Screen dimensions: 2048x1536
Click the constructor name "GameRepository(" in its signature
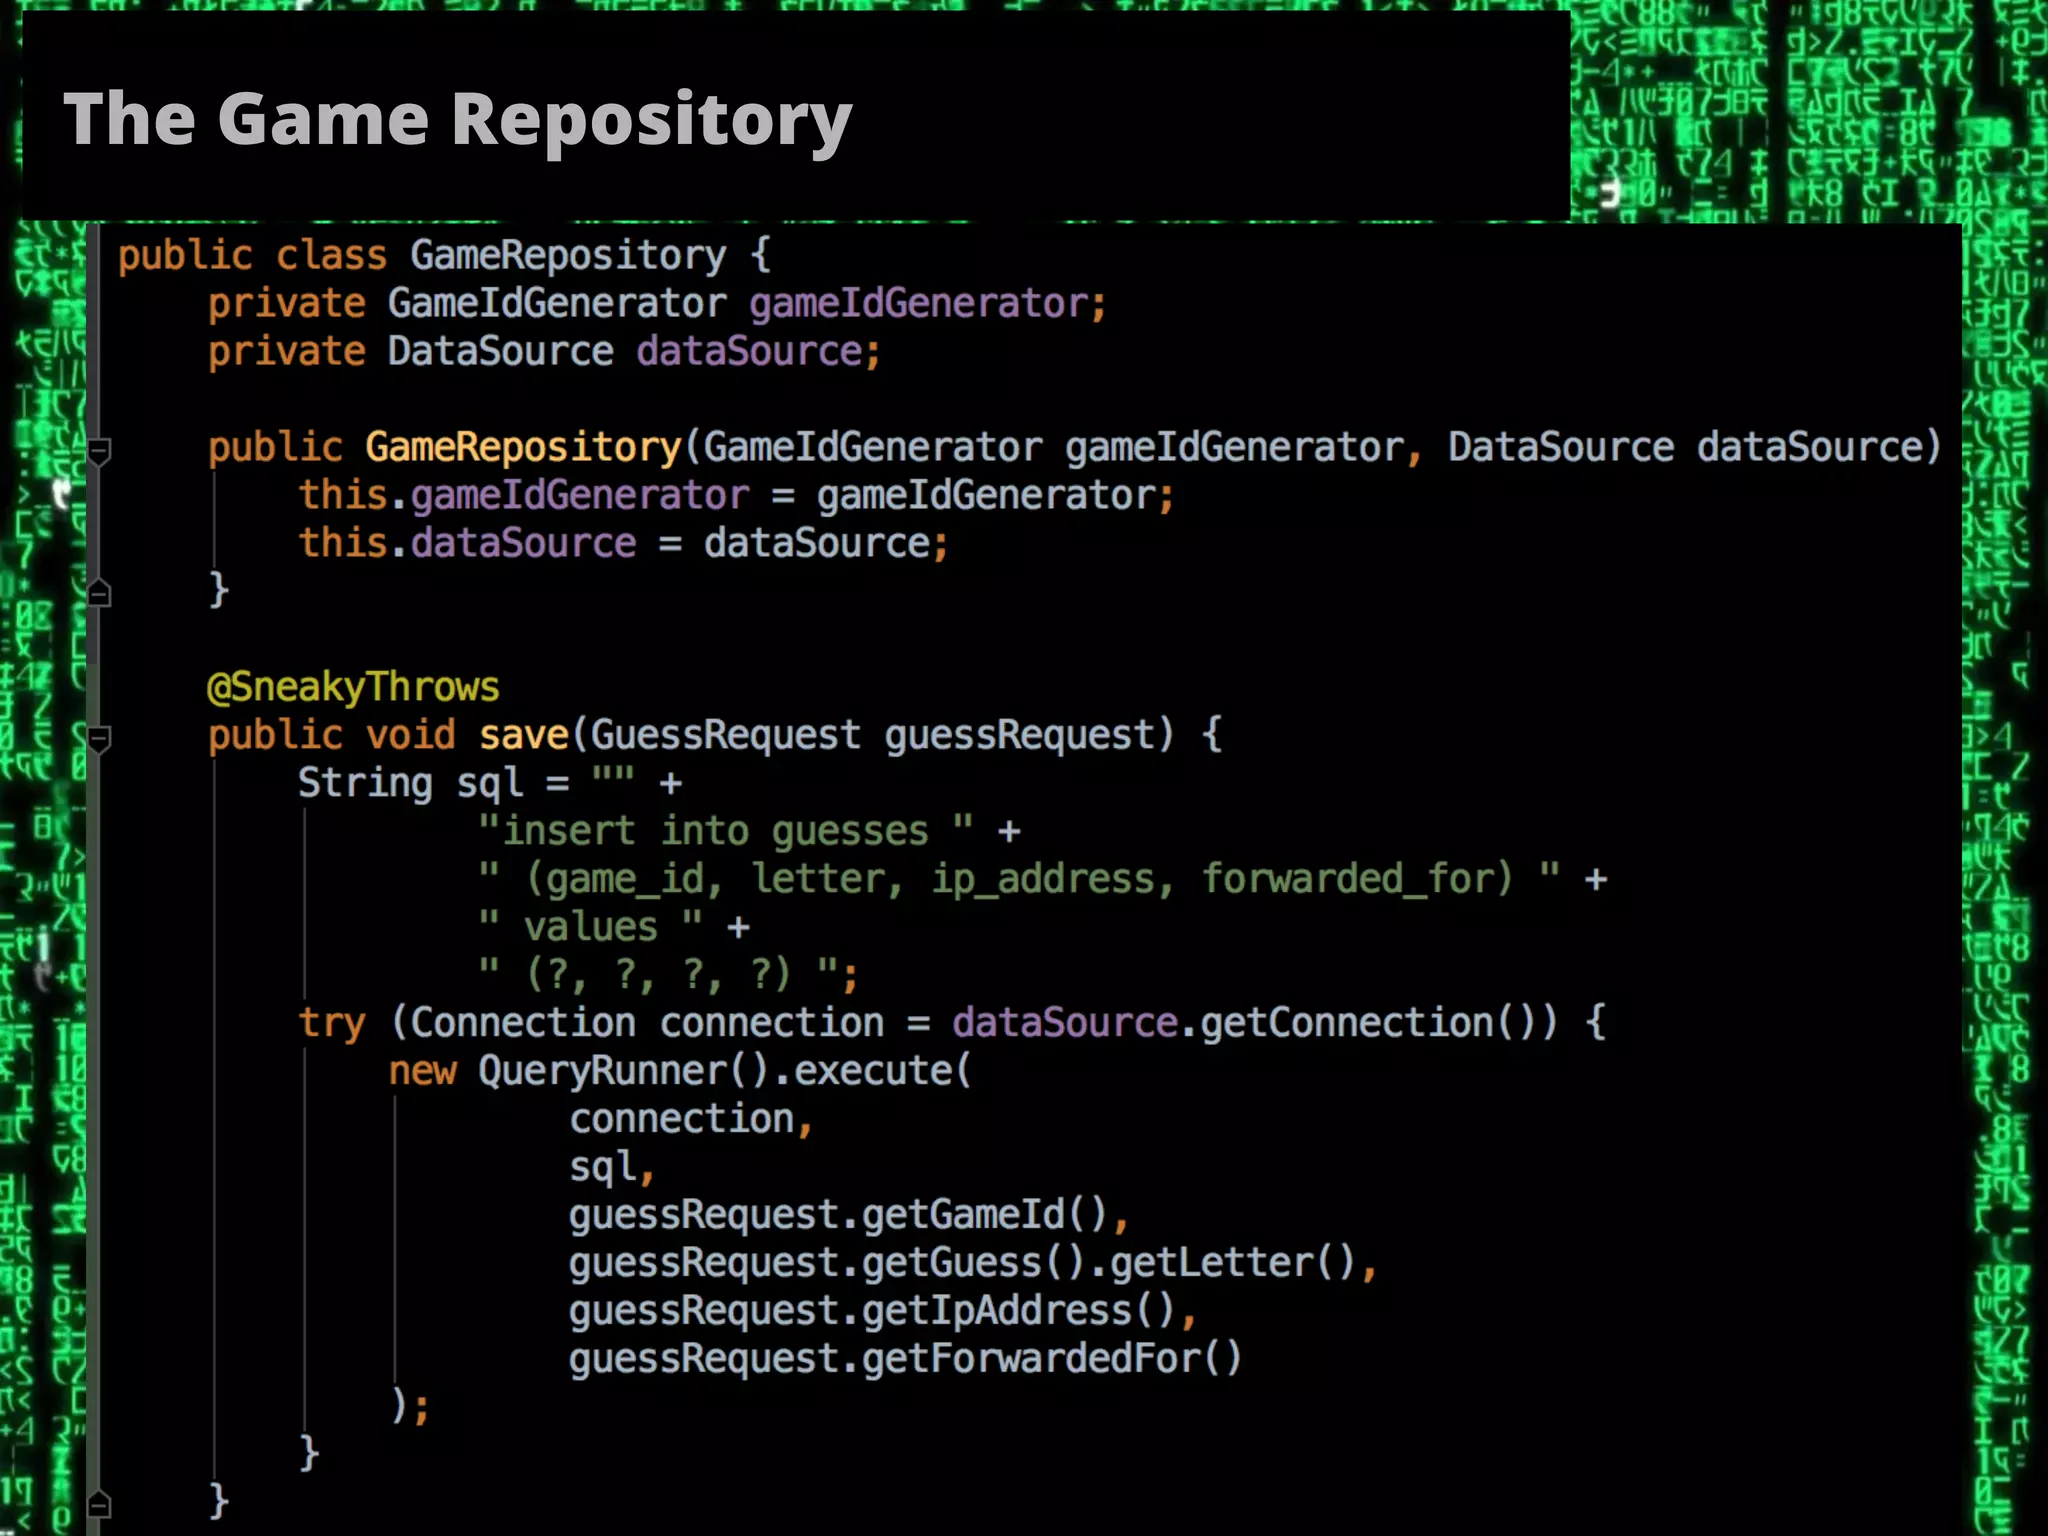click(x=532, y=447)
